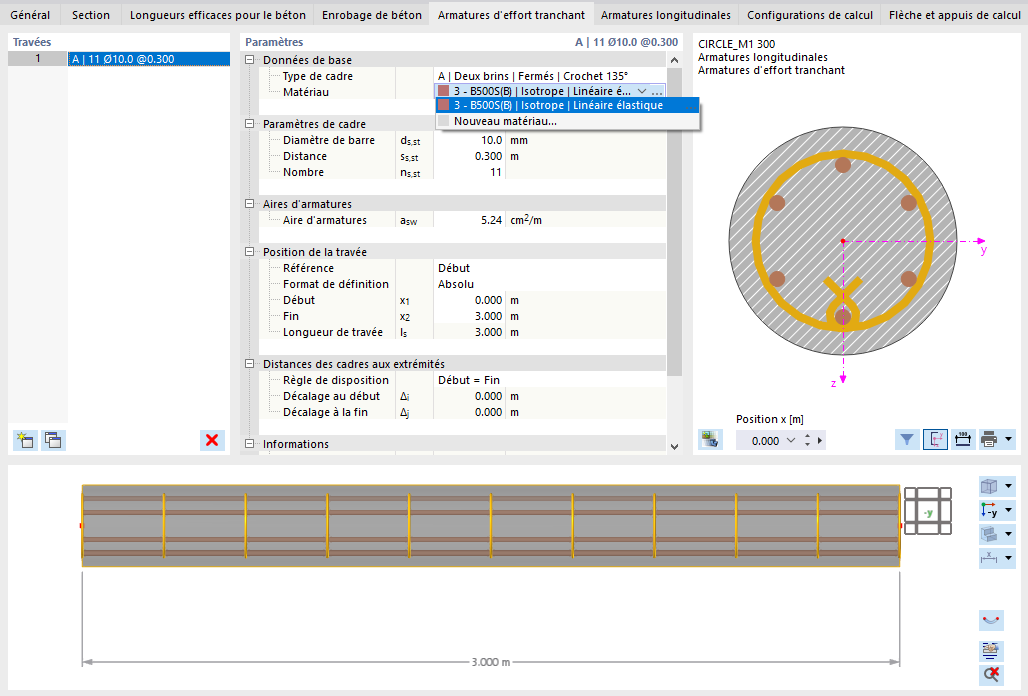Click the new span icon under Travées
The image size is (1028, 696).
(x=26, y=440)
